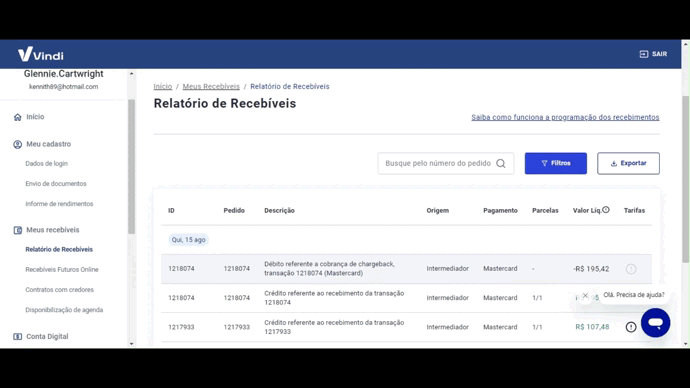The height and width of the screenshot is (388, 690).
Task: Open the Início home icon in sidebar
Action: [x=18, y=117]
